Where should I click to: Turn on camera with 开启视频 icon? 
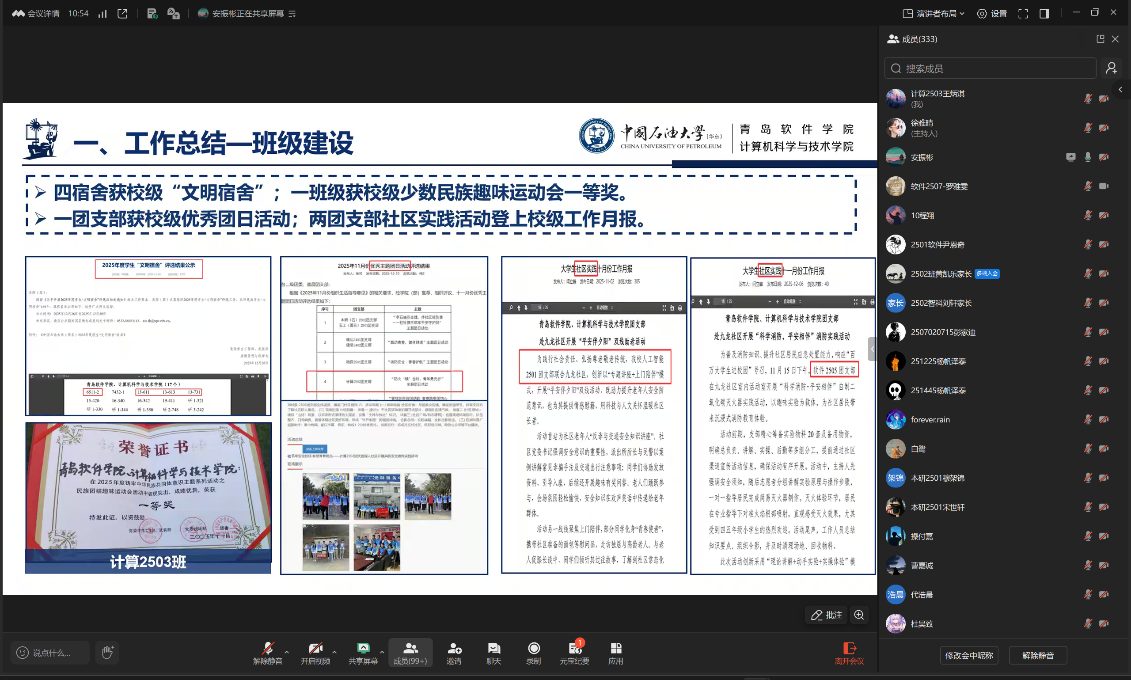pos(315,648)
